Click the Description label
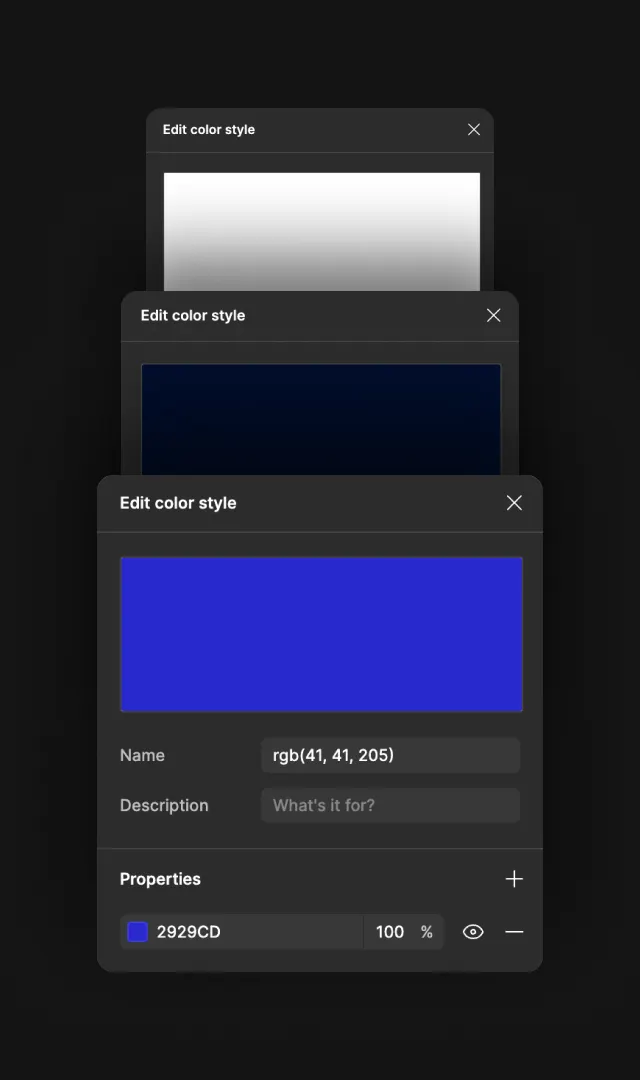This screenshot has width=640, height=1080. [164, 805]
